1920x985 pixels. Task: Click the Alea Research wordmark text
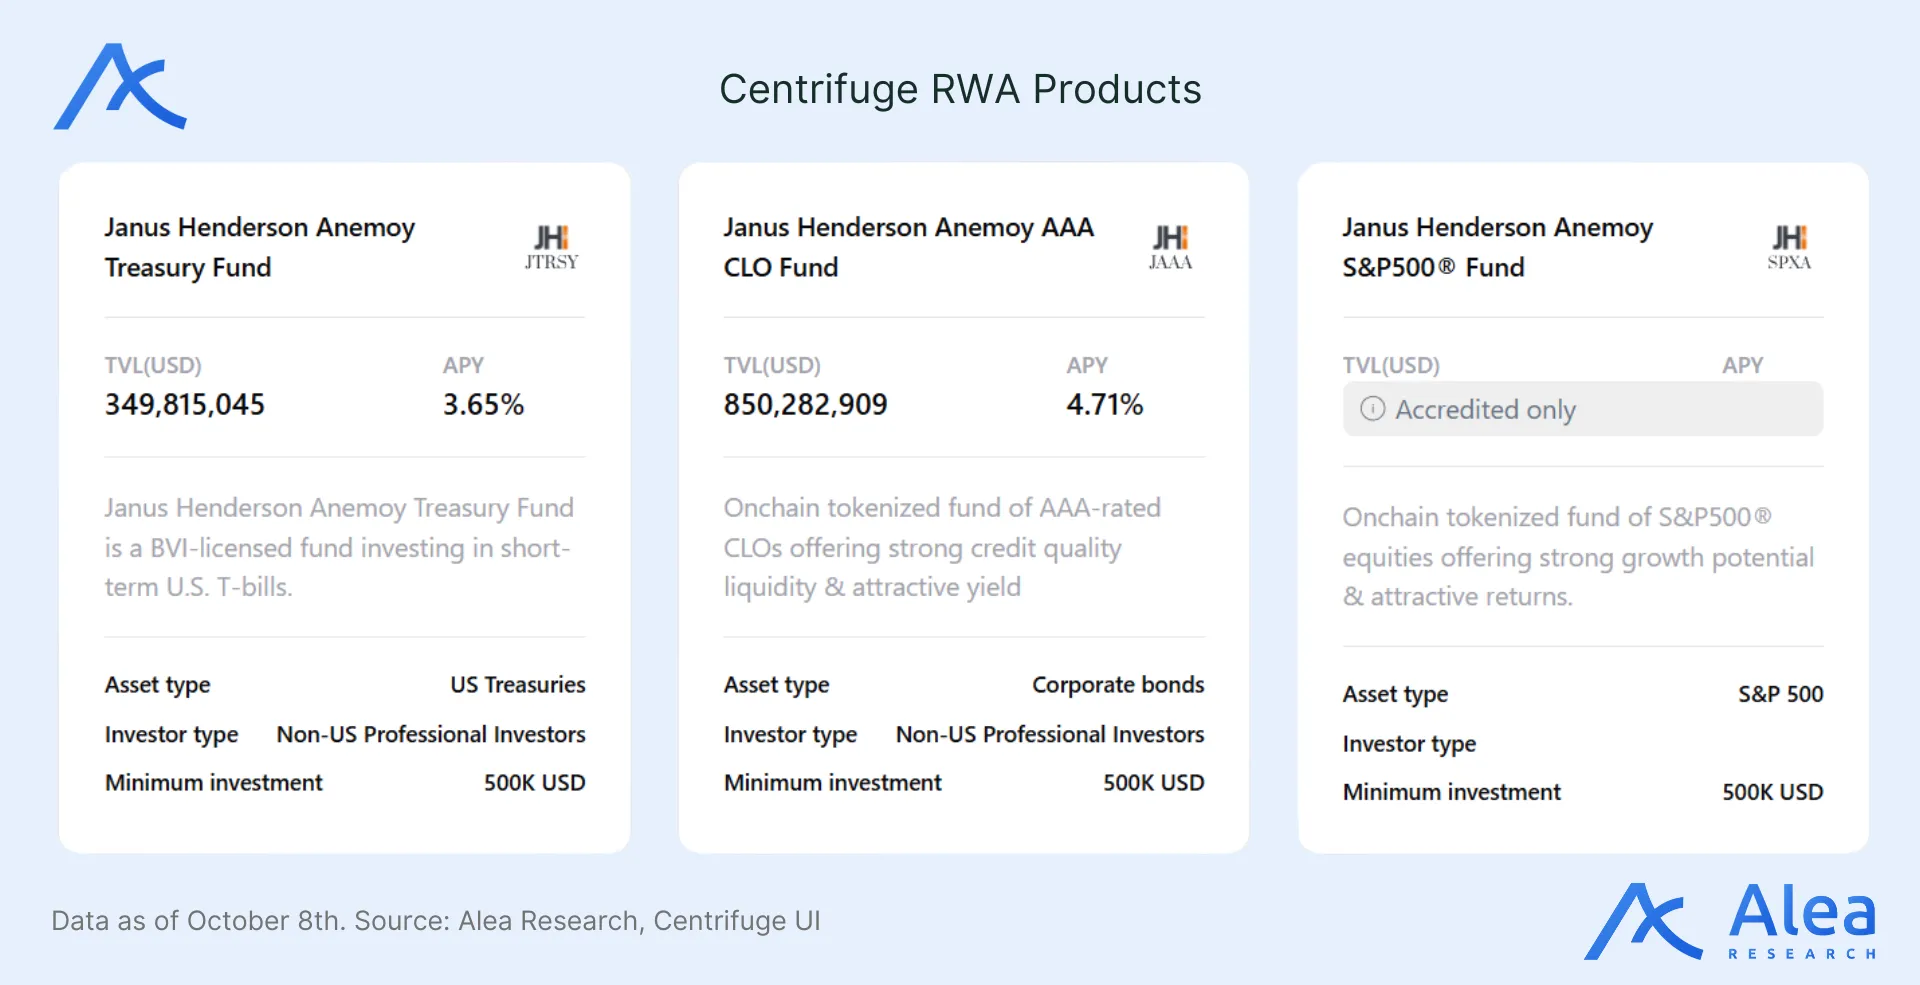click(x=1802, y=922)
